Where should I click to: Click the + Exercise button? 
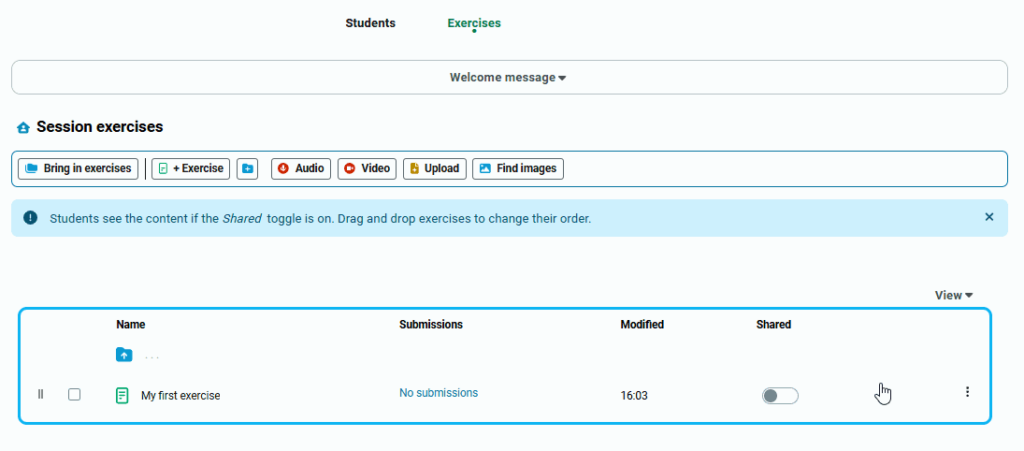190,169
